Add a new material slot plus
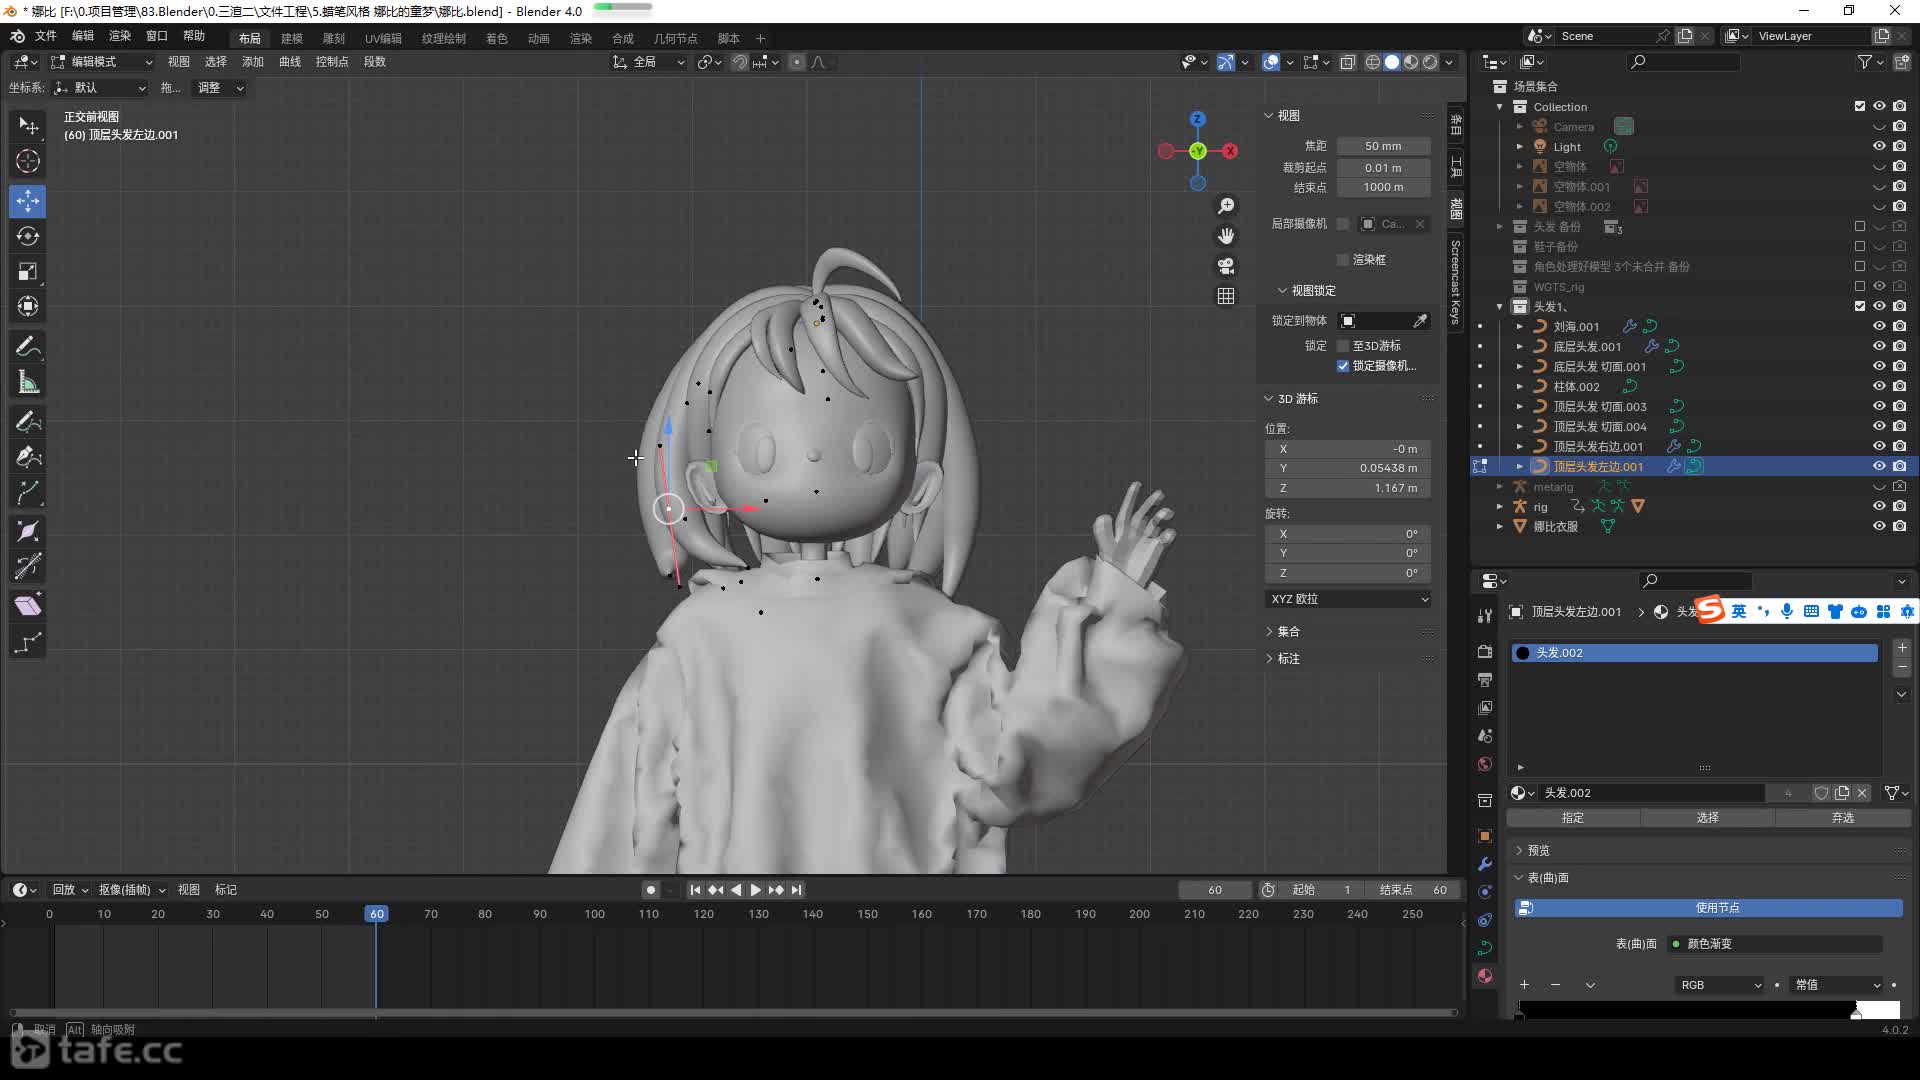Screen dimensions: 1920x1080 coord(1902,648)
